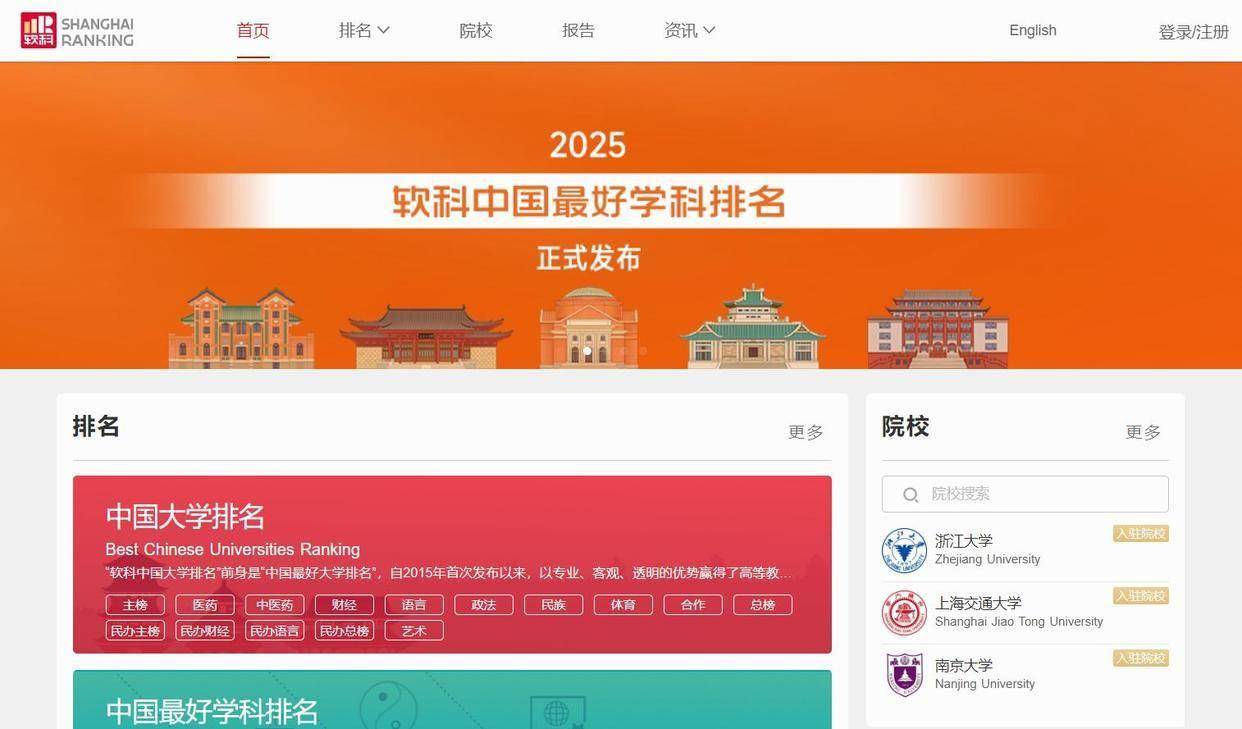The image size is (1242, 729).
Task: Expand the 排名 dropdown in navigation
Action: (364, 31)
